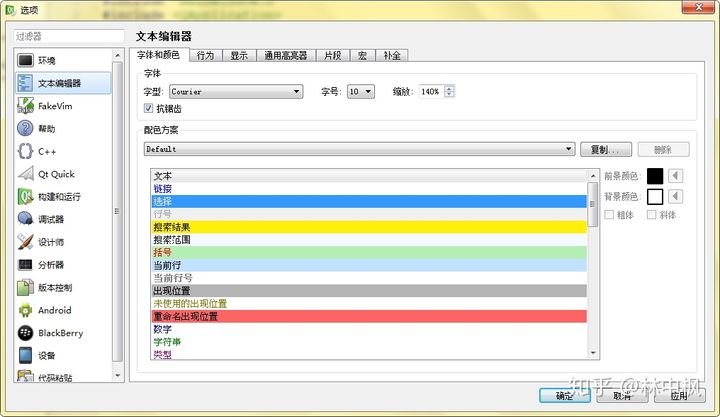Enable the 斜体 italic checkbox

point(652,215)
